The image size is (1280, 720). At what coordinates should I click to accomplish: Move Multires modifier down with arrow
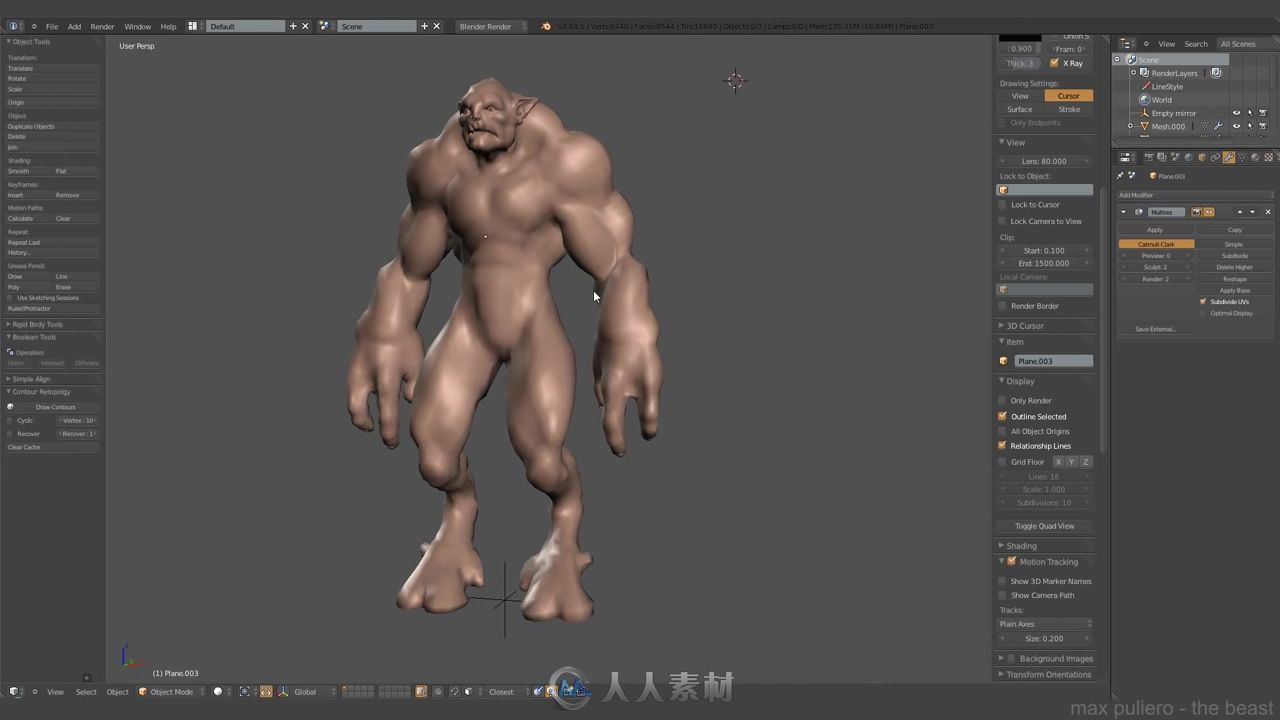pos(1252,212)
